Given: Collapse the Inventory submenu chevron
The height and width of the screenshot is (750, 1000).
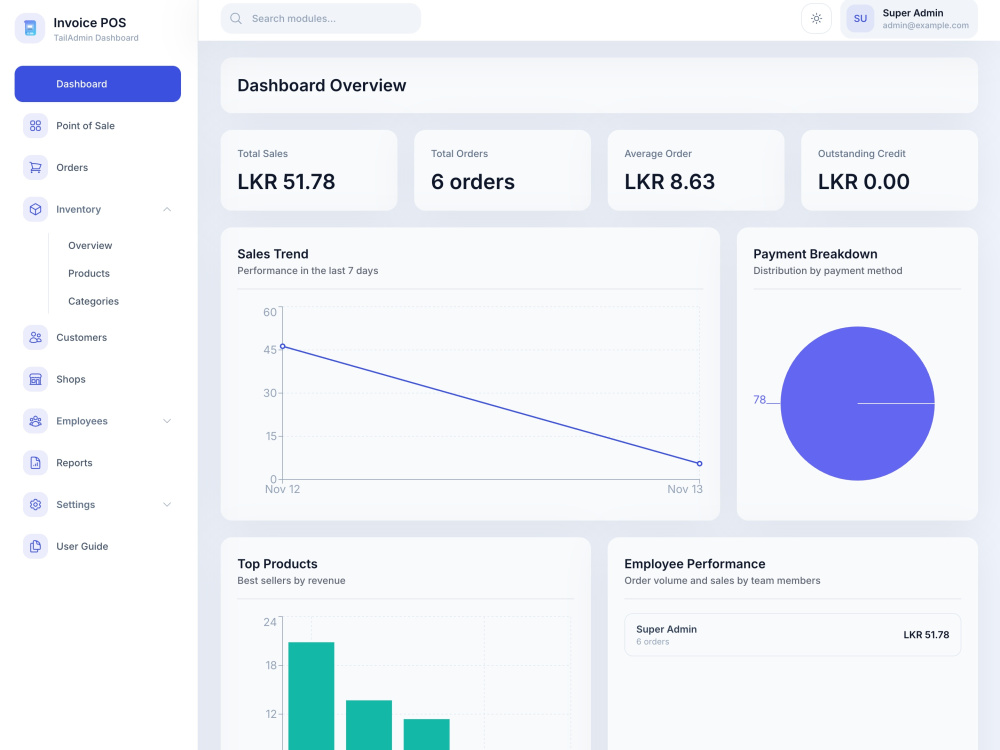Looking at the screenshot, I should [x=167, y=209].
